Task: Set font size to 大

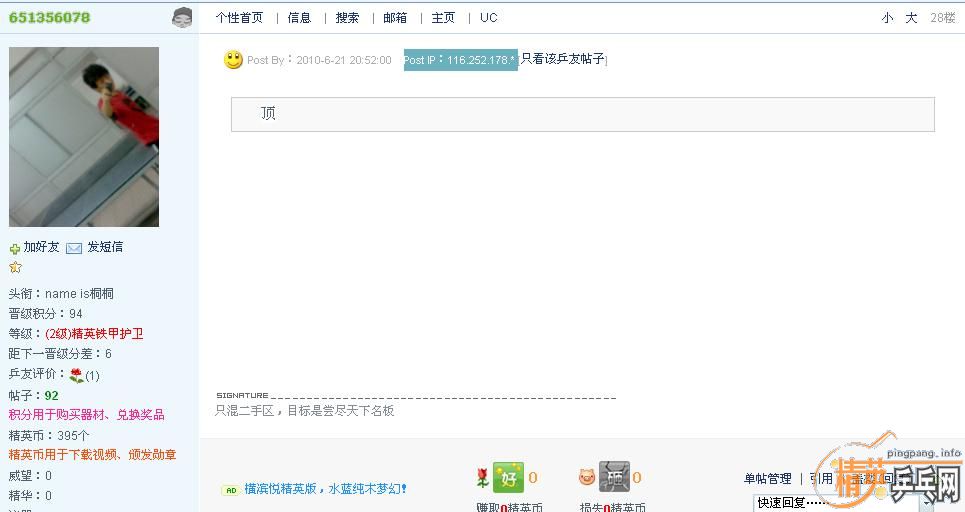Action: coord(911,18)
